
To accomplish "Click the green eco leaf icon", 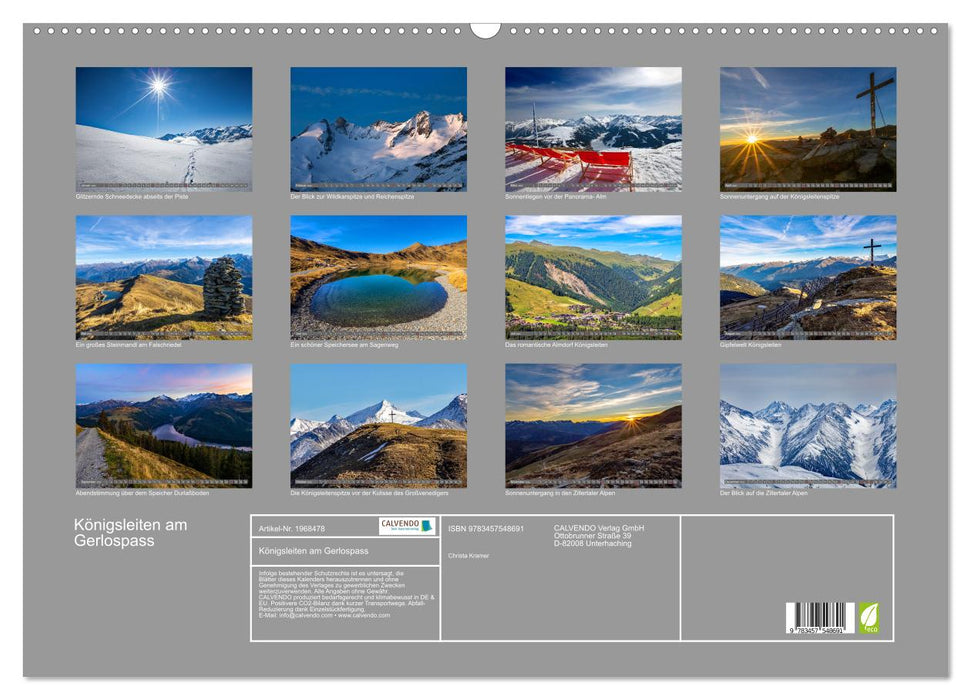I will tap(869, 617).
